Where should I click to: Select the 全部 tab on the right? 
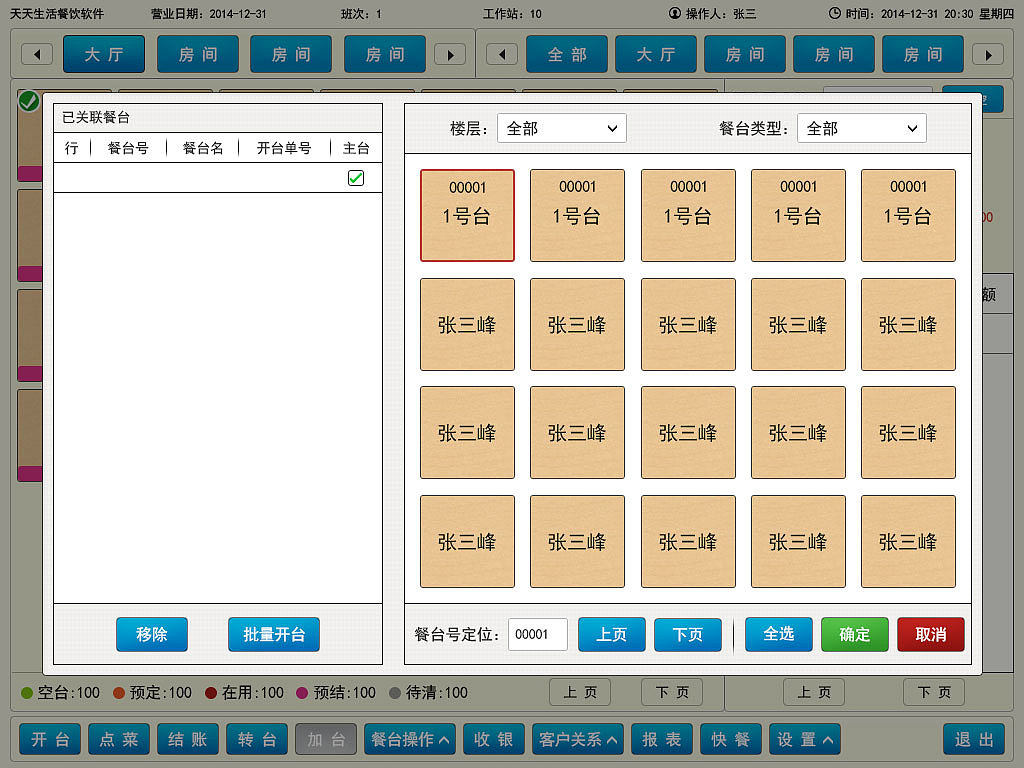click(x=567, y=54)
